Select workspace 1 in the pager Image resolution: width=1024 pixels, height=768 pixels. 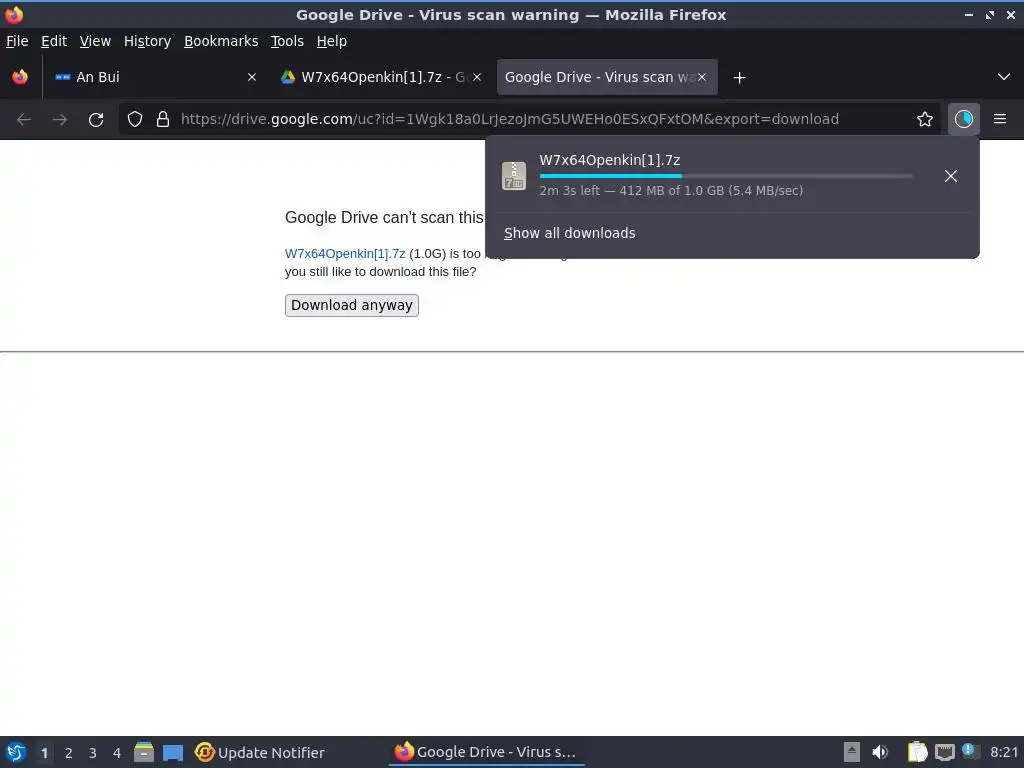44,753
